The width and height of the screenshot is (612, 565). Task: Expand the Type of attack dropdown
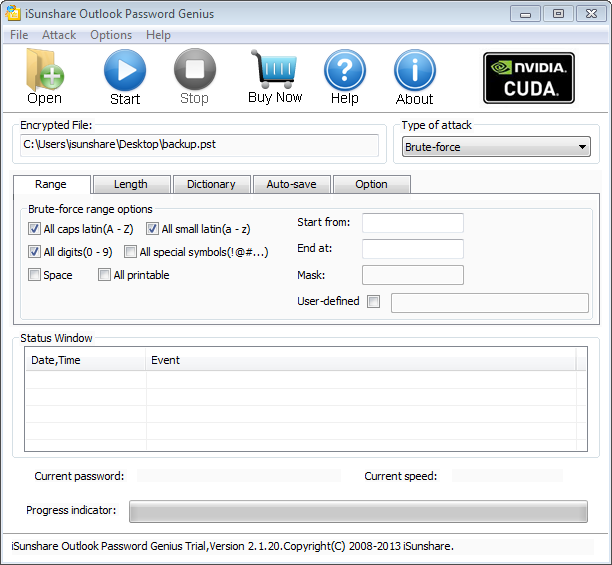(496, 147)
